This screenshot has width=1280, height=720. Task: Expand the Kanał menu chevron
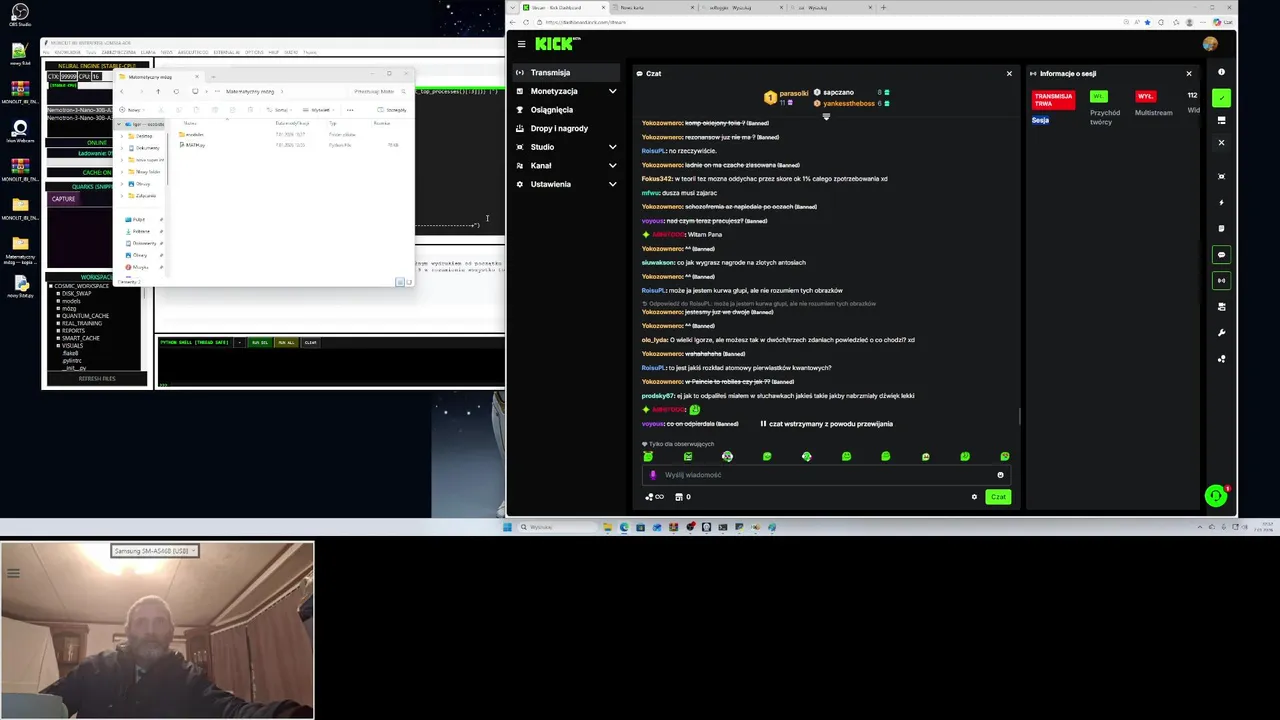click(x=612, y=166)
